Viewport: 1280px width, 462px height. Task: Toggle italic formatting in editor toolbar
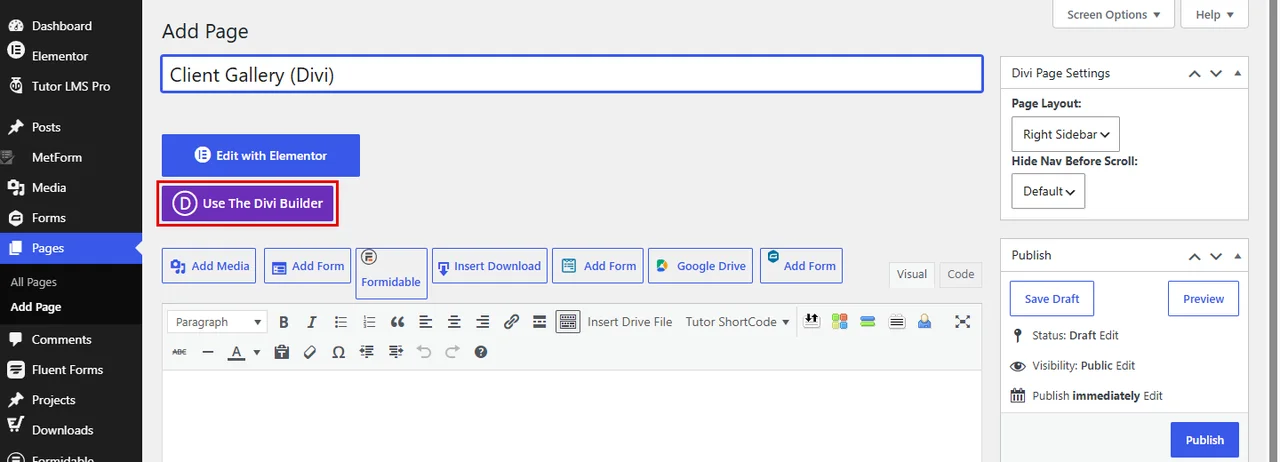(312, 322)
